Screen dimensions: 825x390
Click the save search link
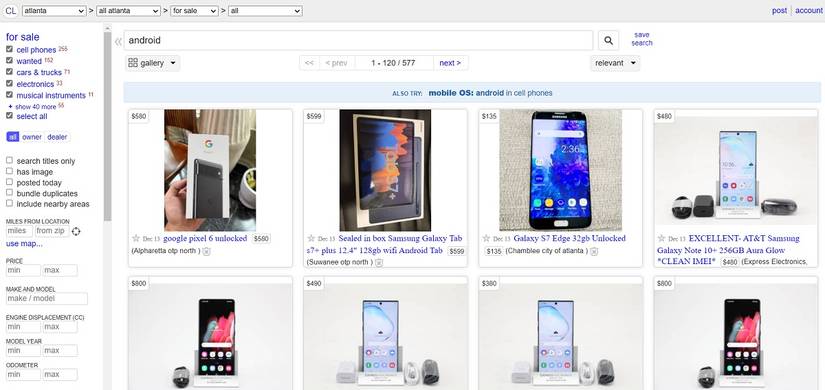click(x=642, y=39)
